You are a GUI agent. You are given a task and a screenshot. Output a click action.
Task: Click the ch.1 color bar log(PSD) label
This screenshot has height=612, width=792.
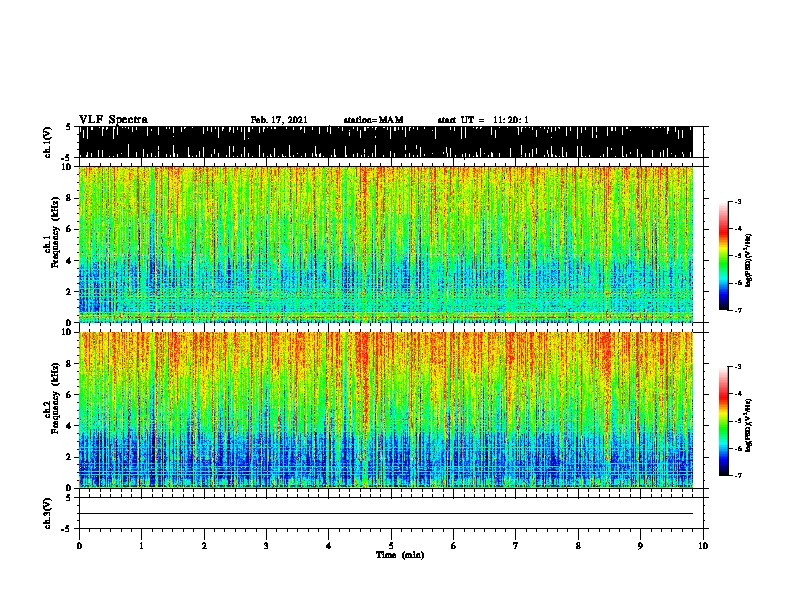[749, 260]
